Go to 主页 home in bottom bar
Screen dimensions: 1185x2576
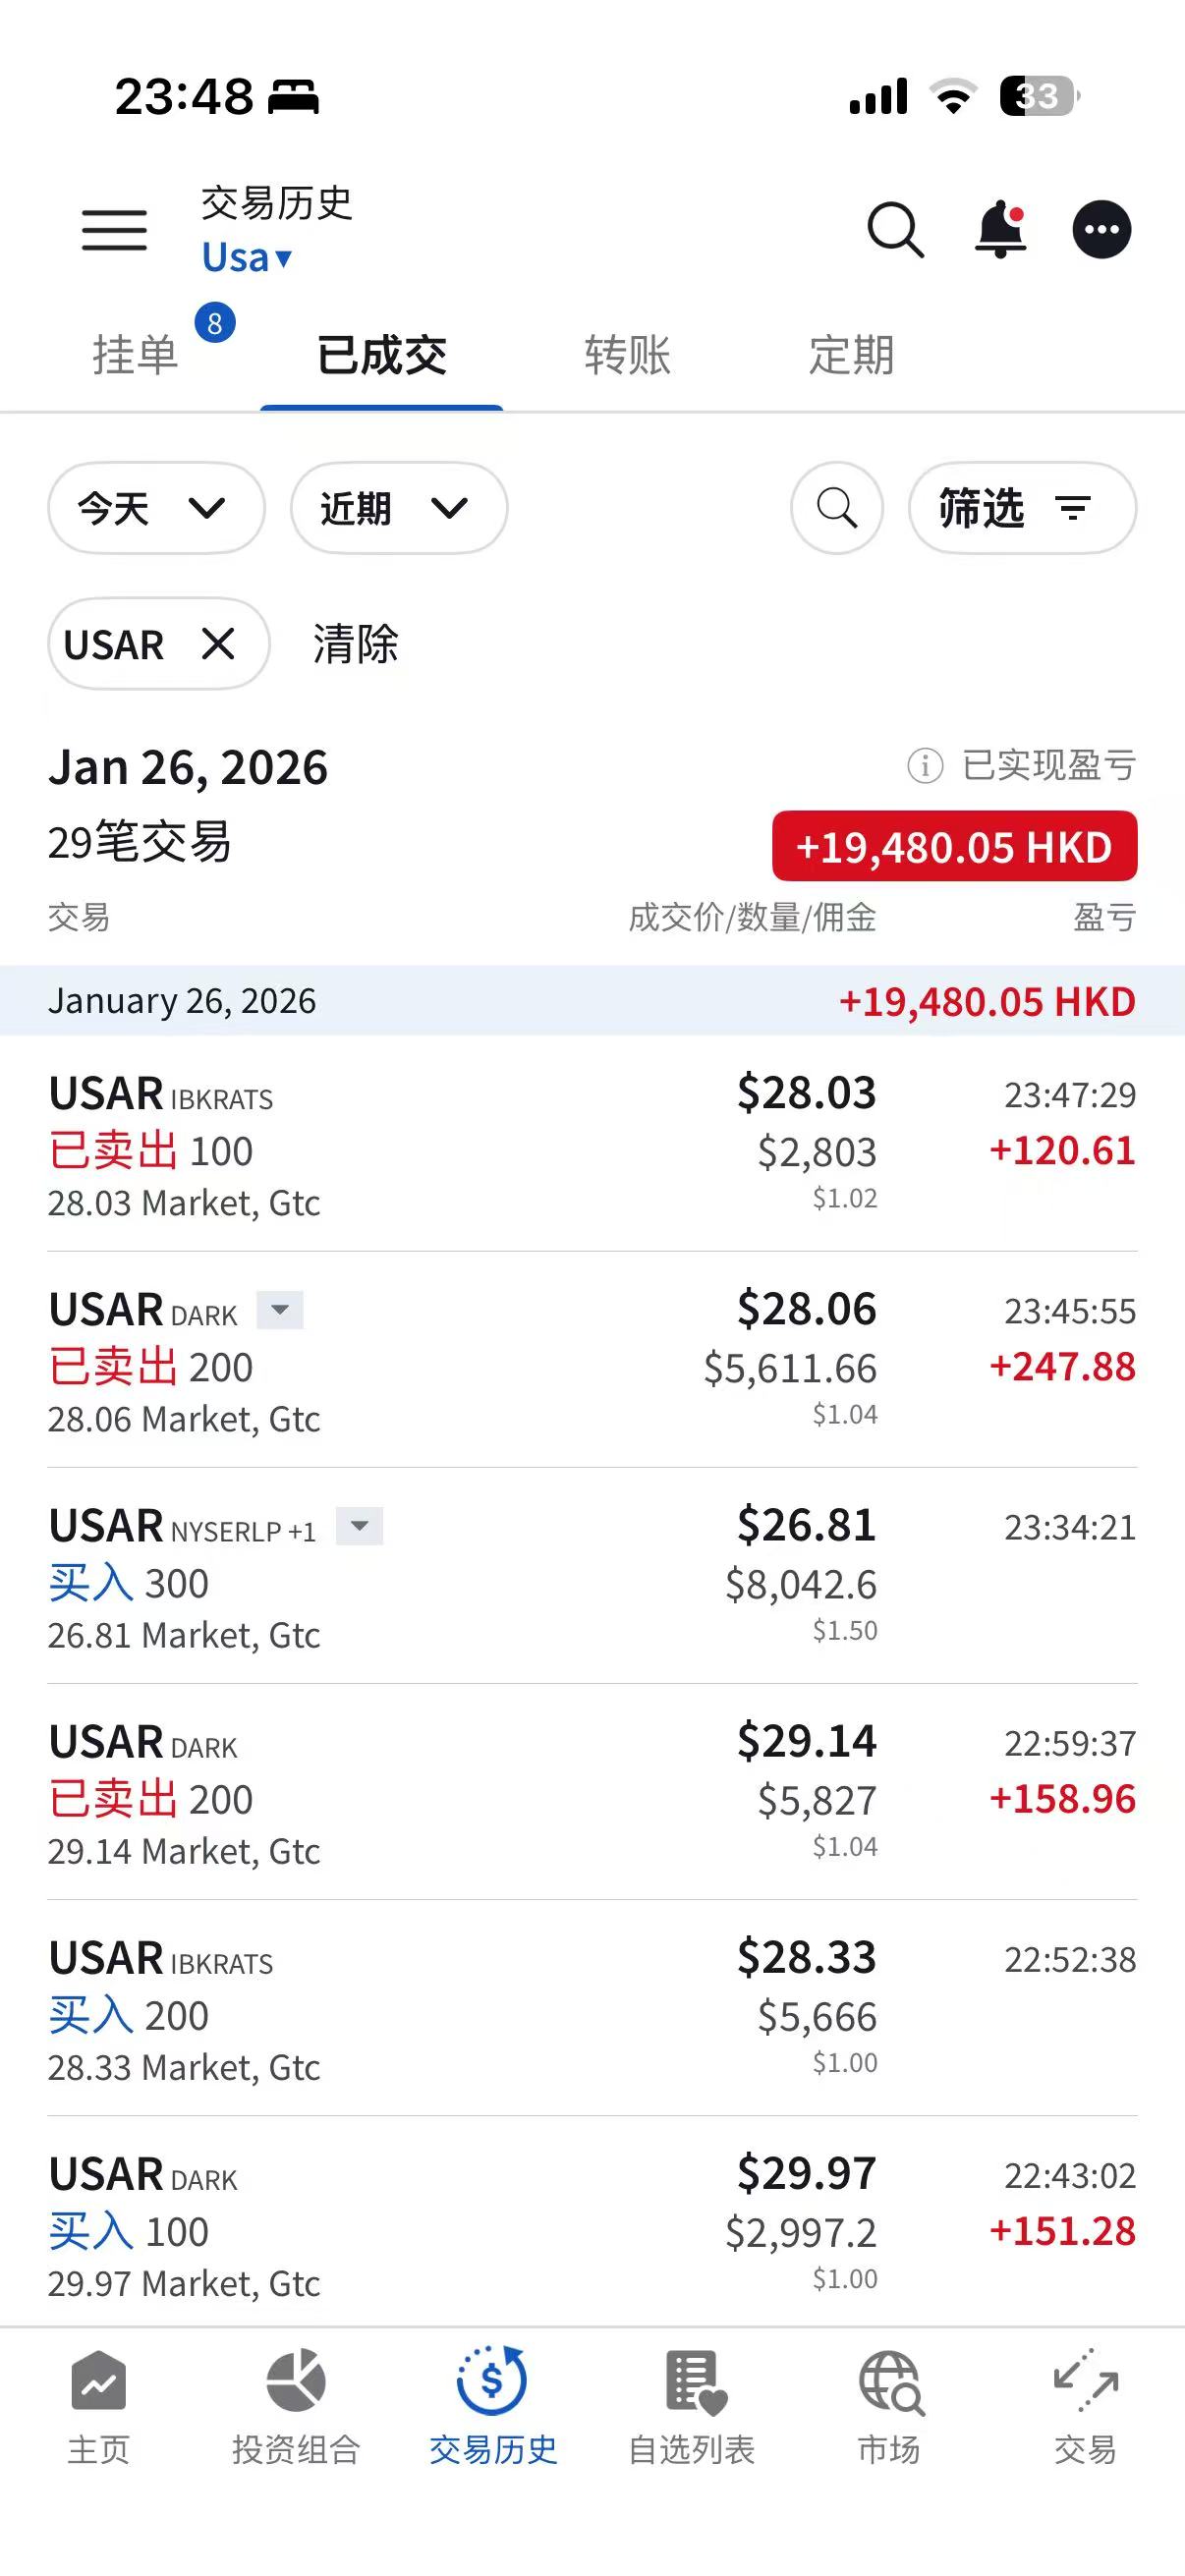tap(98, 2407)
